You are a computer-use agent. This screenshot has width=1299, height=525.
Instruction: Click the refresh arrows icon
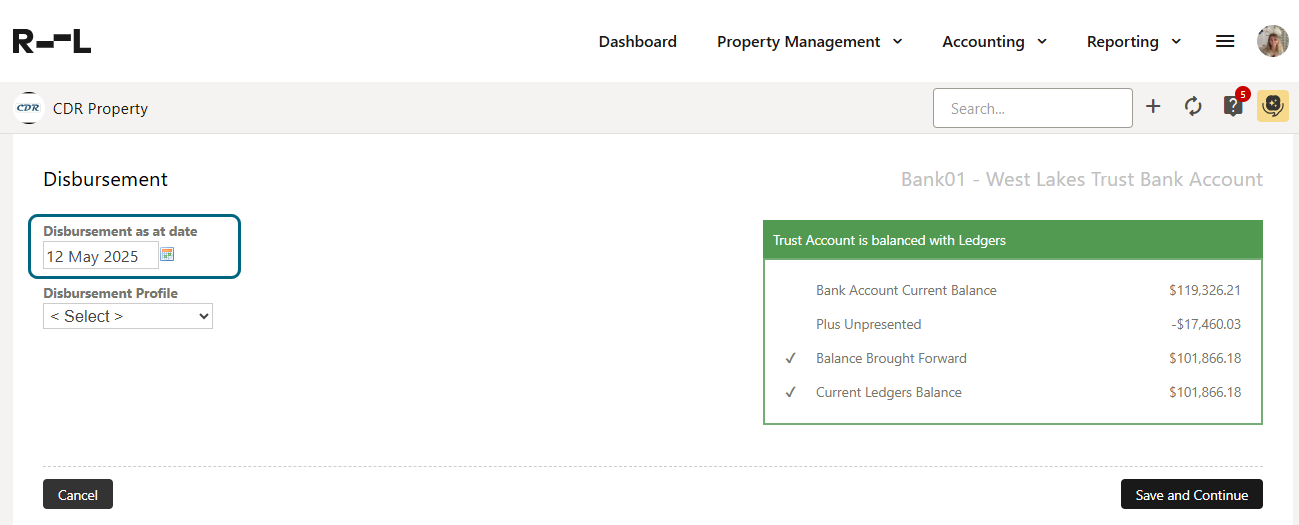[1193, 106]
